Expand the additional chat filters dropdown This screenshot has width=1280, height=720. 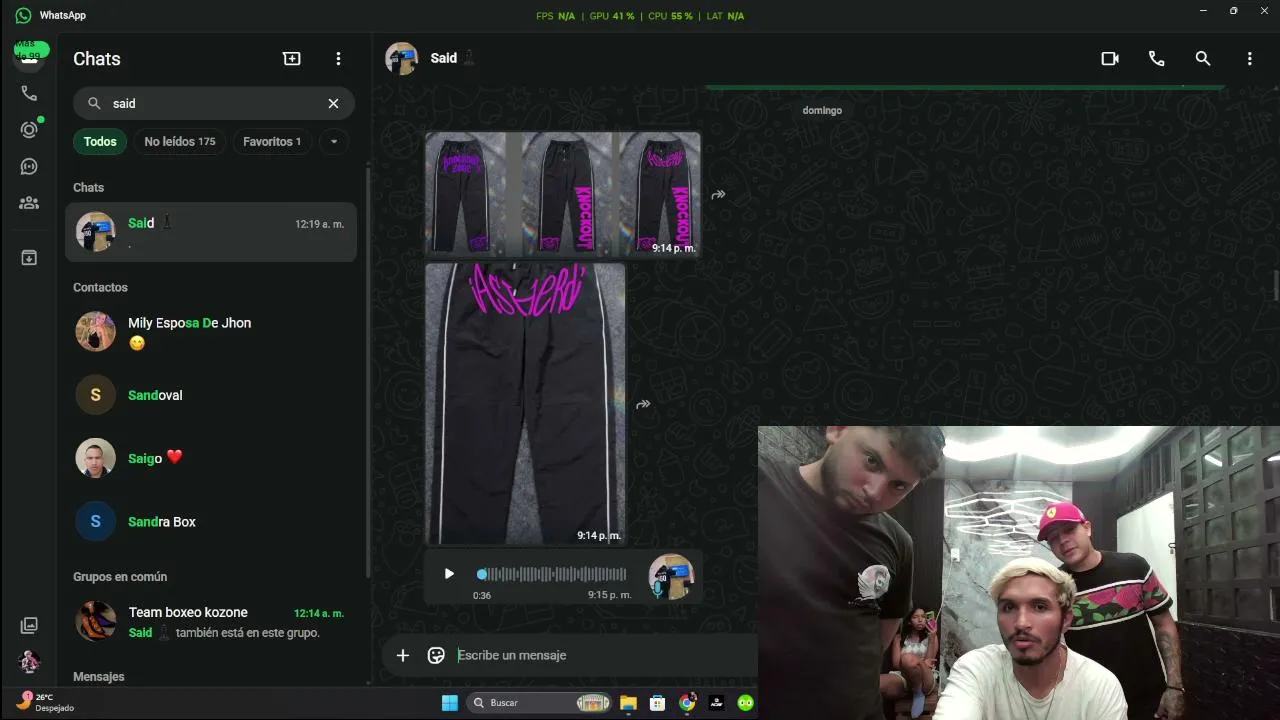click(x=334, y=142)
